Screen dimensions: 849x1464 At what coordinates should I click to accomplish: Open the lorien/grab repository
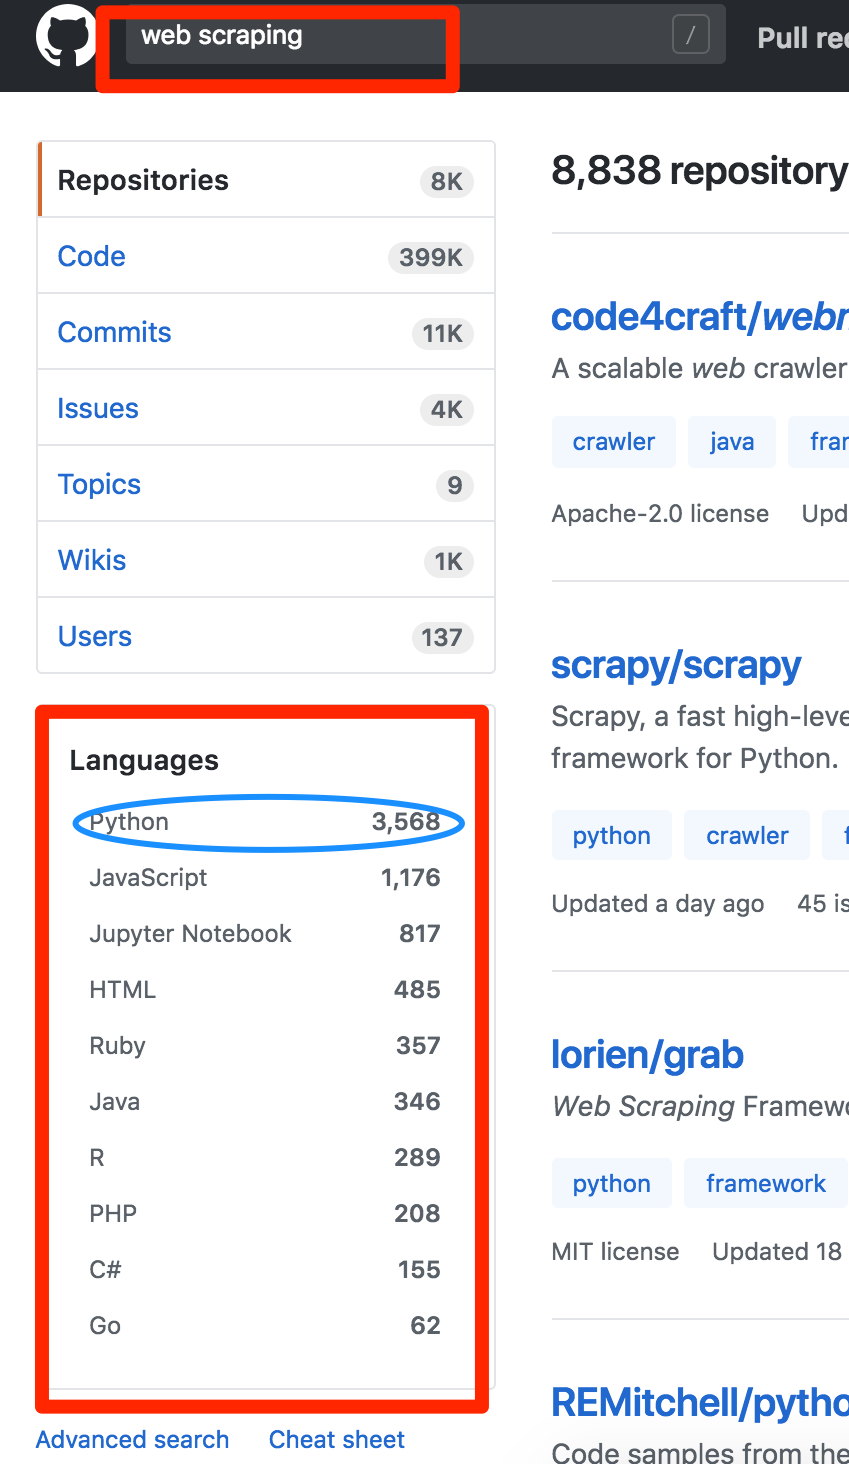coord(647,1055)
